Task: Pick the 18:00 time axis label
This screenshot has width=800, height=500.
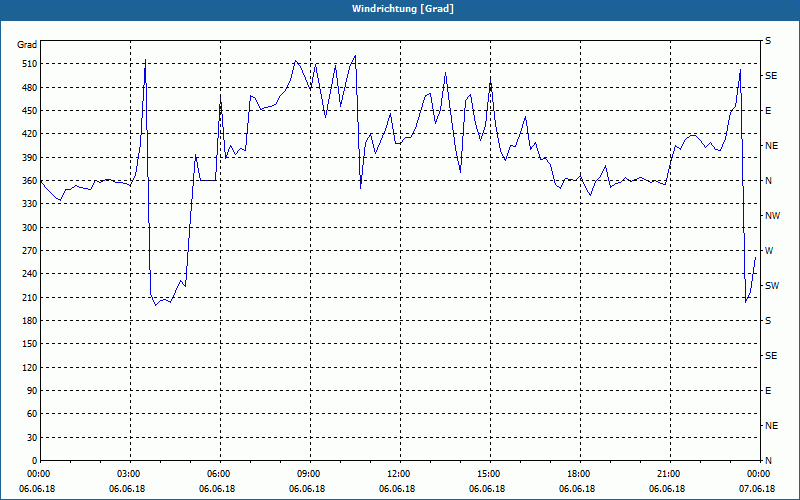Action: (577, 474)
